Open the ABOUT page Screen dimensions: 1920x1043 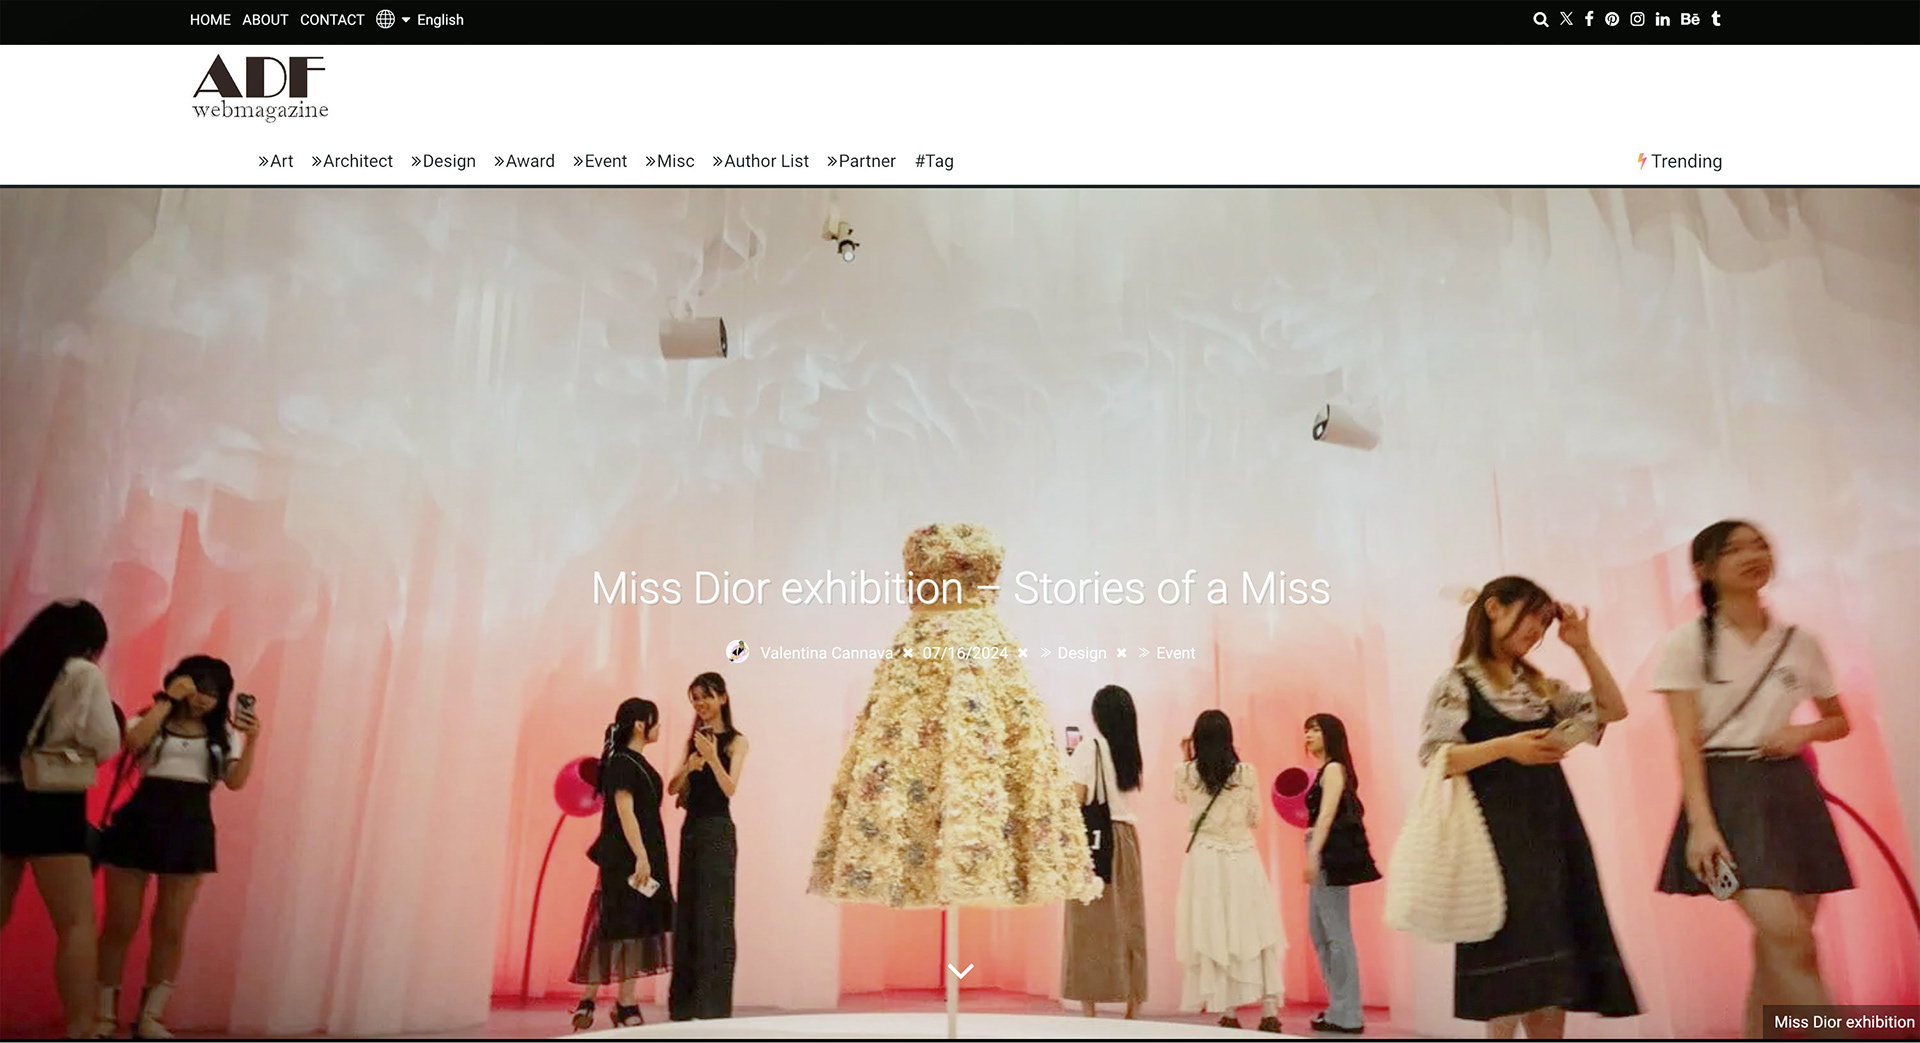(x=265, y=20)
